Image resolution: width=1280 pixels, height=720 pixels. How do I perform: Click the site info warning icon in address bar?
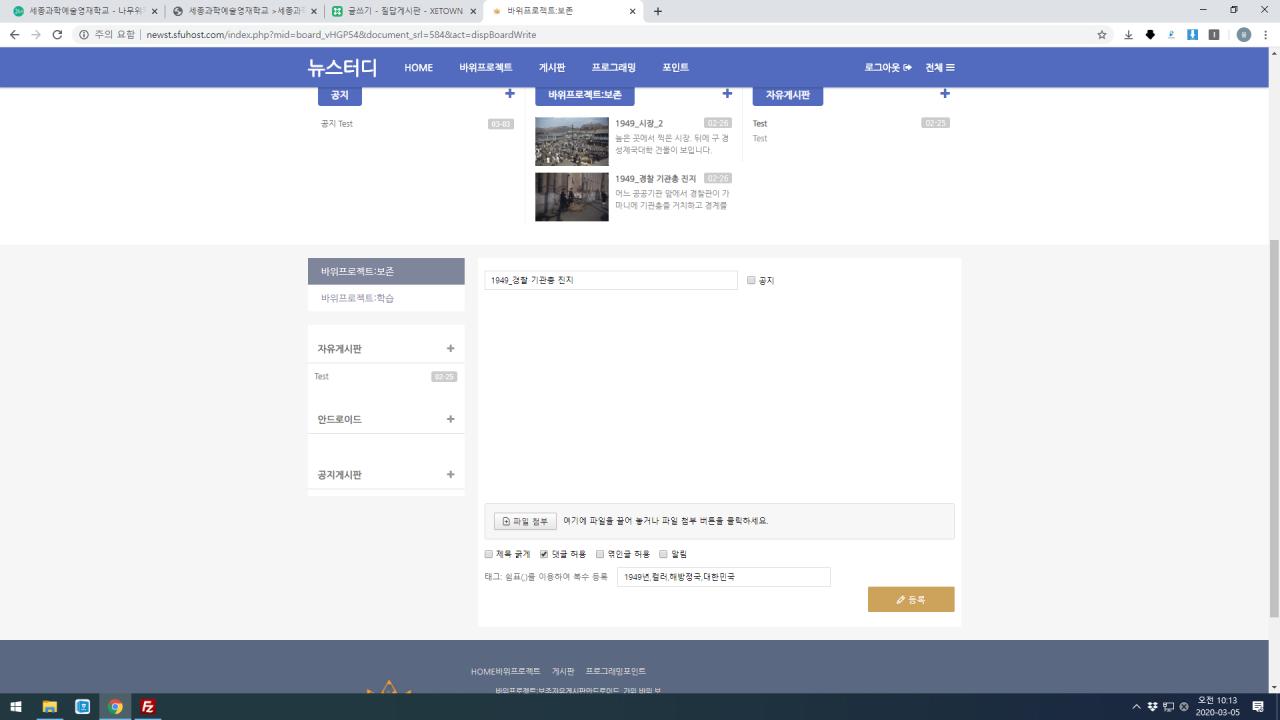[x=84, y=34]
